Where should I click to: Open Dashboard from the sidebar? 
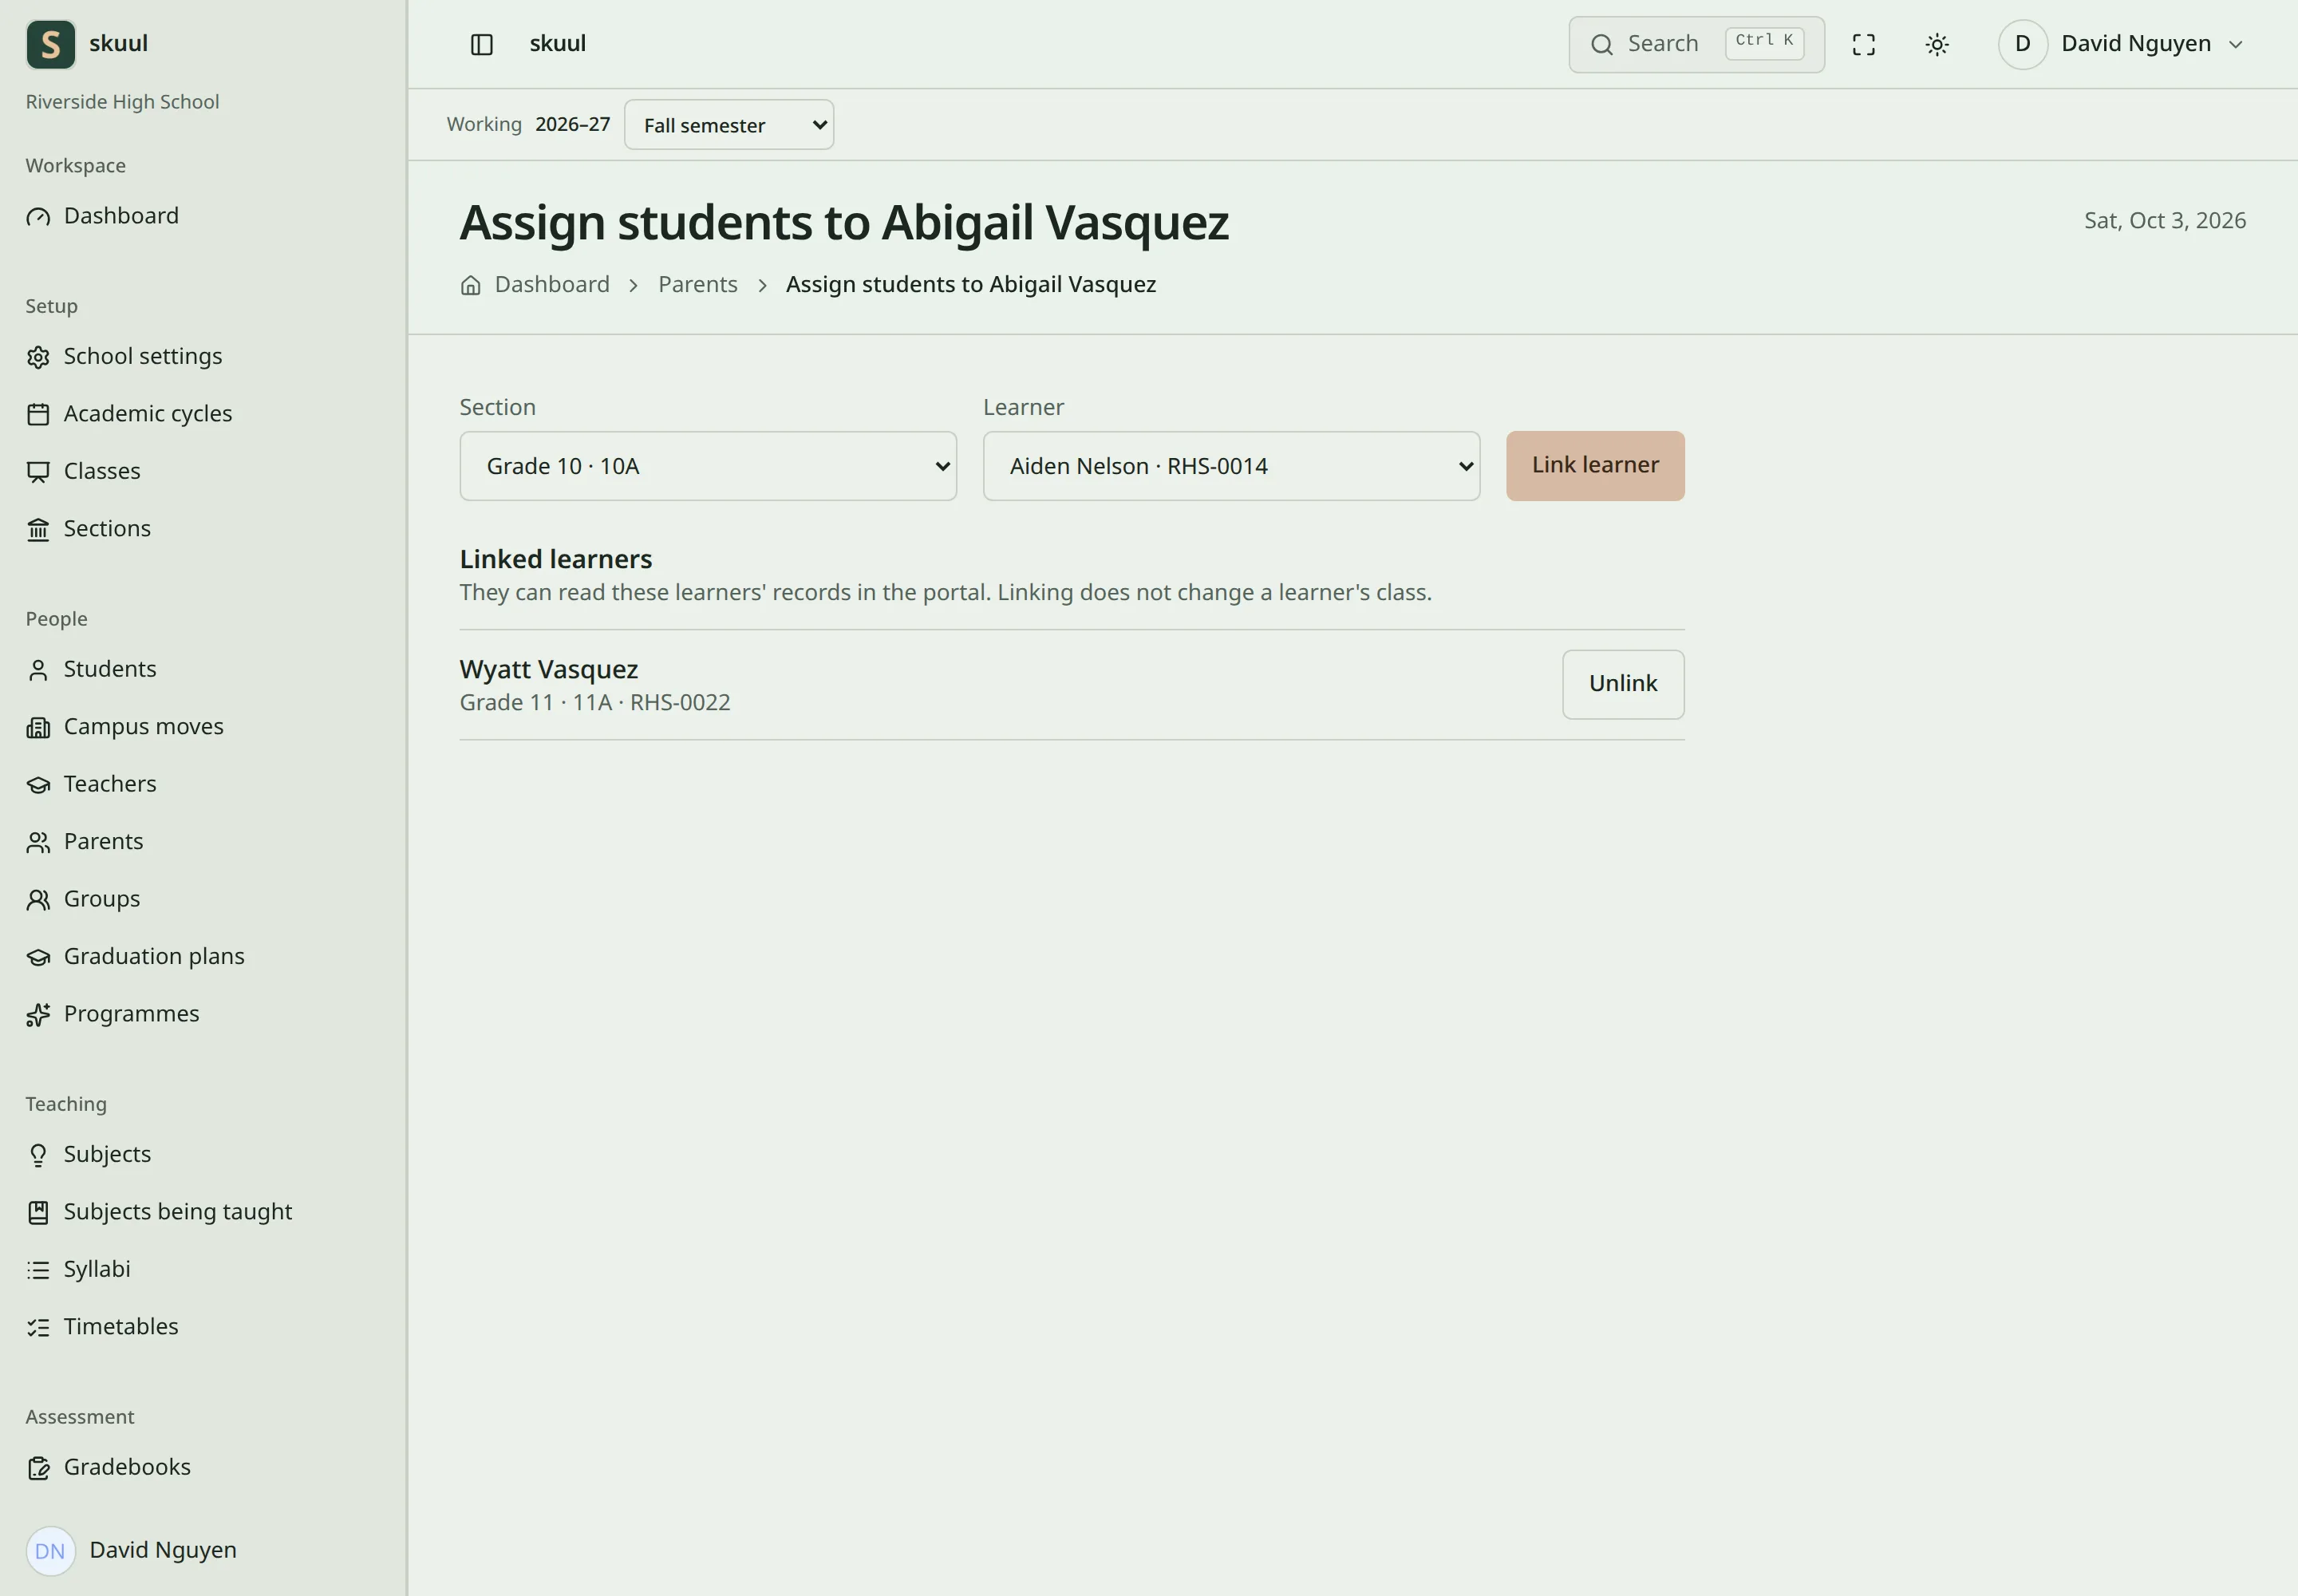click(x=203, y=216)
